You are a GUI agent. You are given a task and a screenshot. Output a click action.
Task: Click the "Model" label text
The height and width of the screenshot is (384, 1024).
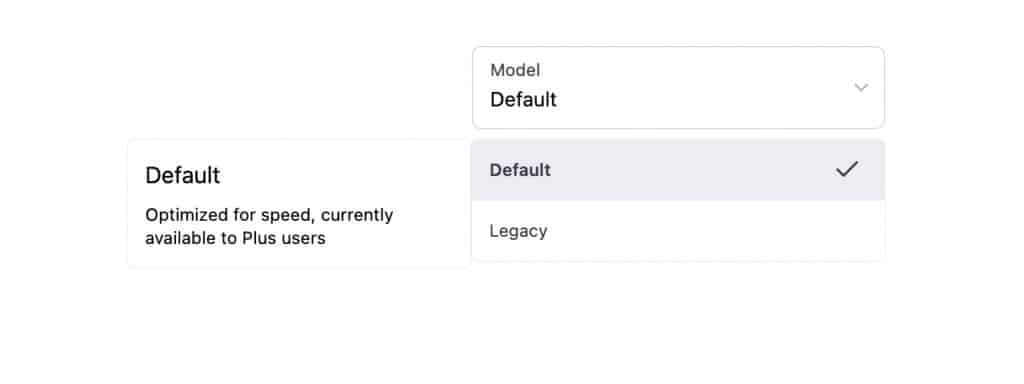(515, 70)
